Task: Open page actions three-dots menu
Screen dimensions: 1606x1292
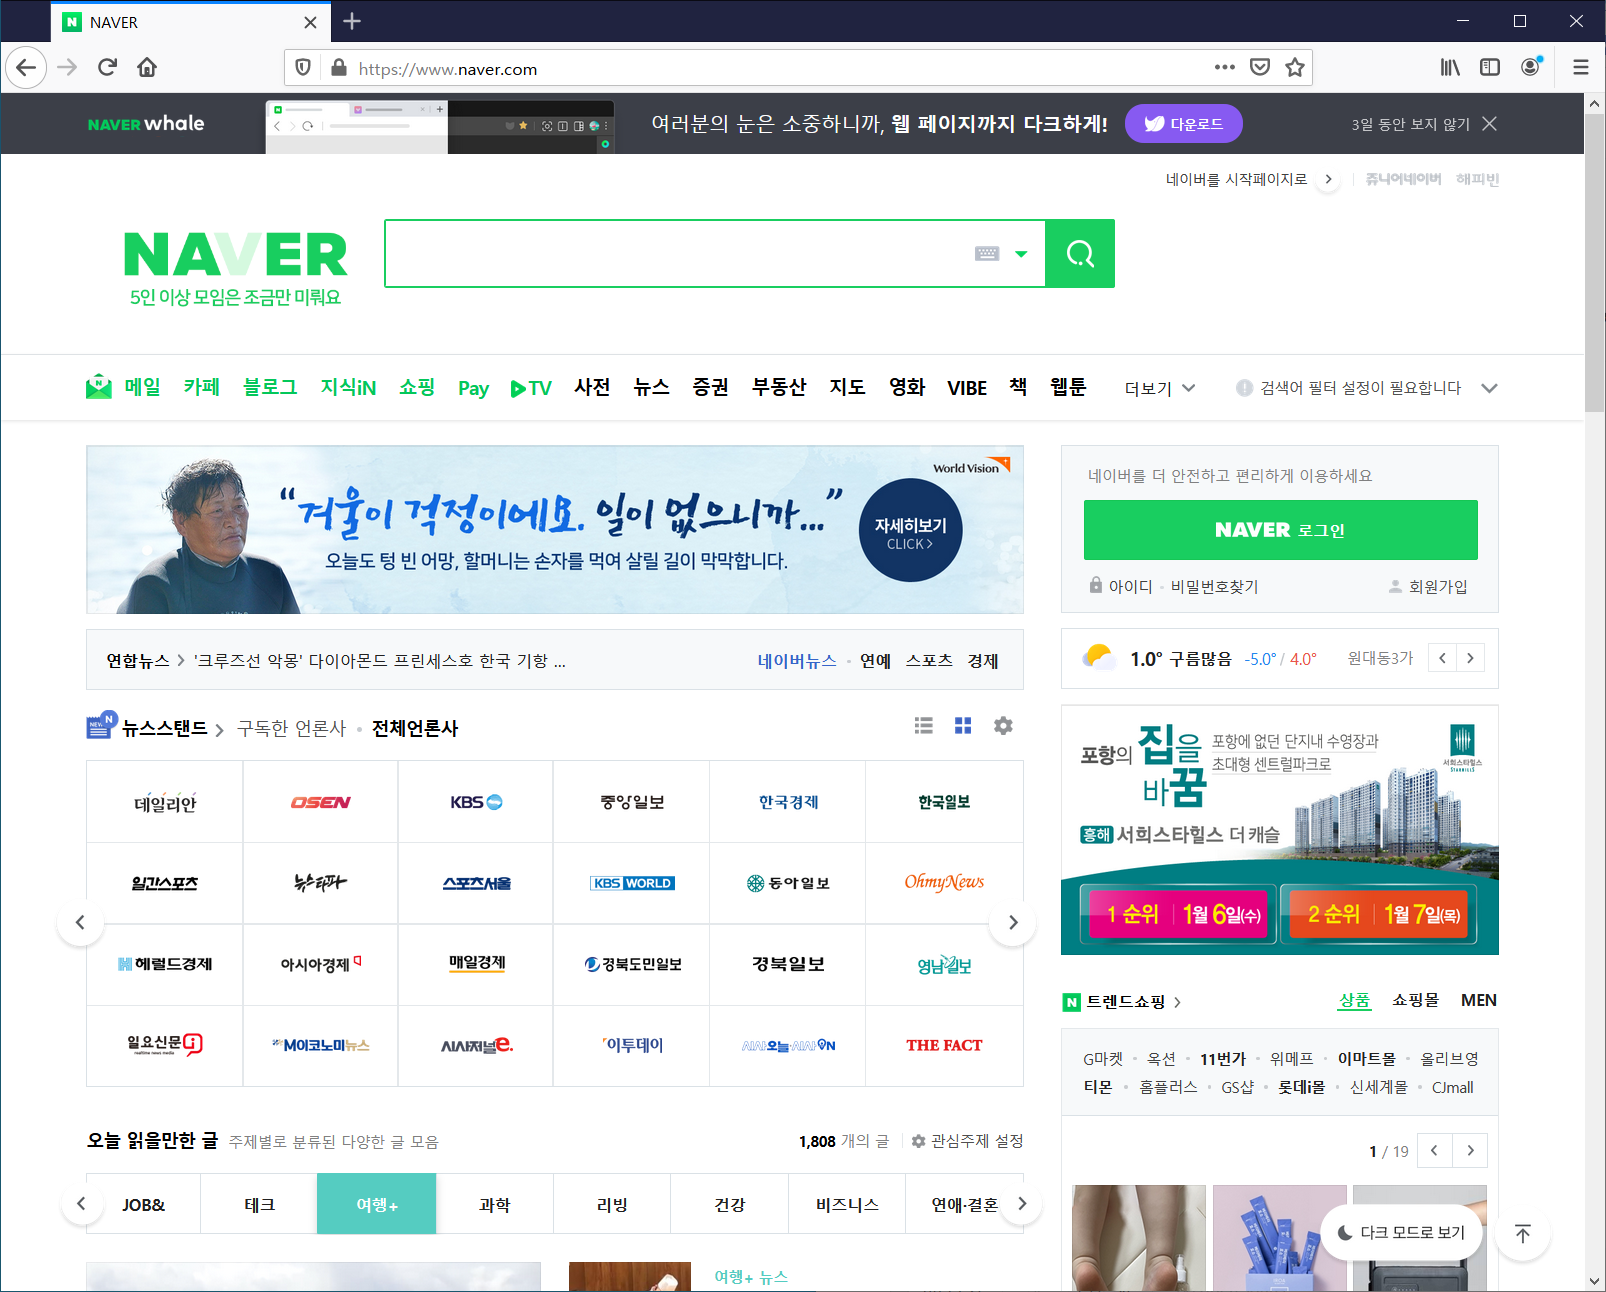Action: point(1225,68)
